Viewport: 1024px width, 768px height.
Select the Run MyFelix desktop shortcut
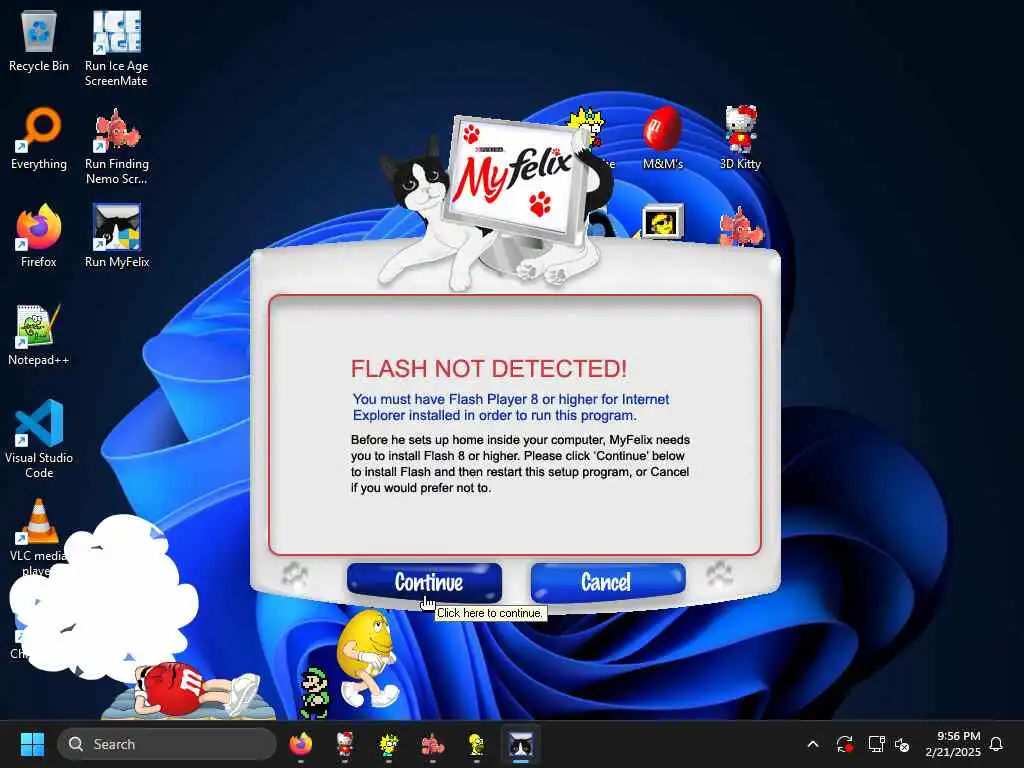click(117, 236)
